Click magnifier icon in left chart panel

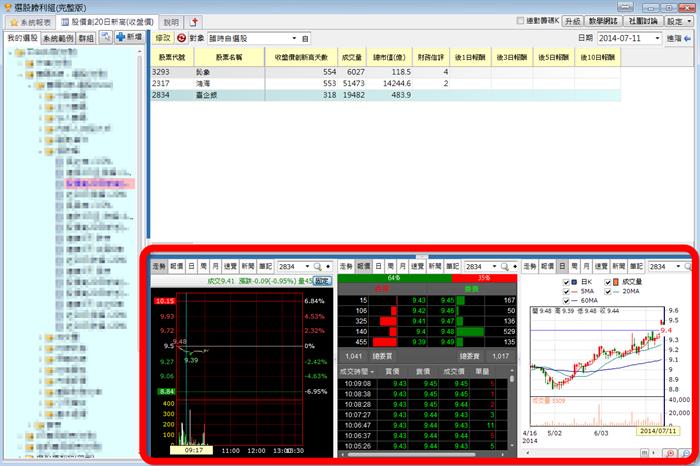tap(316, 267)
